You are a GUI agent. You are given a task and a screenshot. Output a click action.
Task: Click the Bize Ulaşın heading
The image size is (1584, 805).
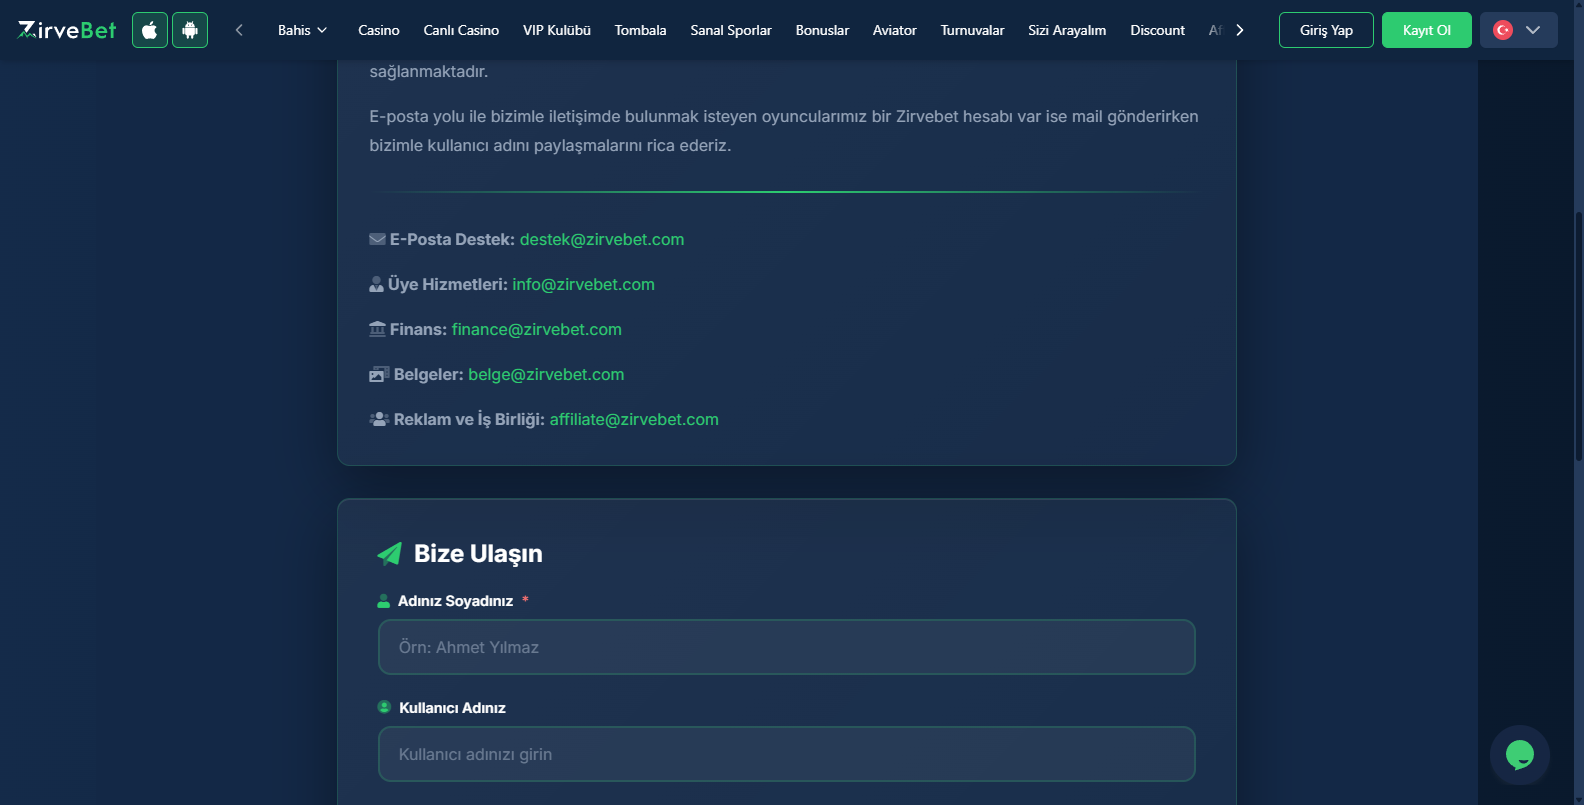click(x=478, y=554)
